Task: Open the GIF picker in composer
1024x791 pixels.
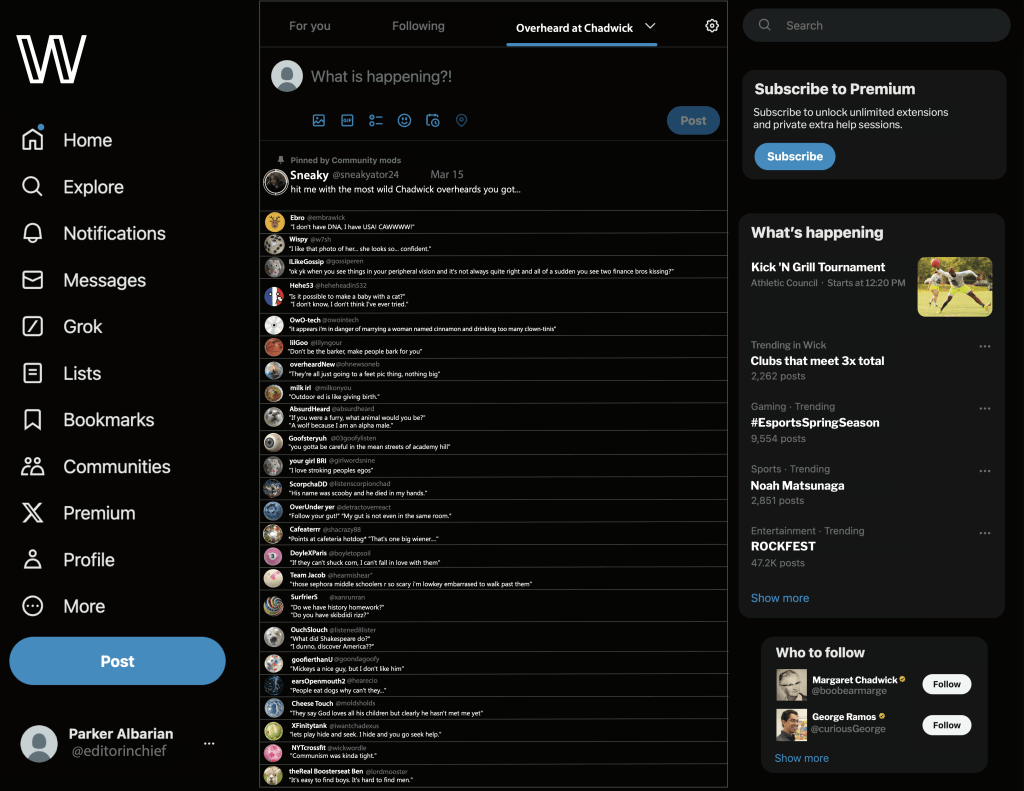Action: (347, 121)
